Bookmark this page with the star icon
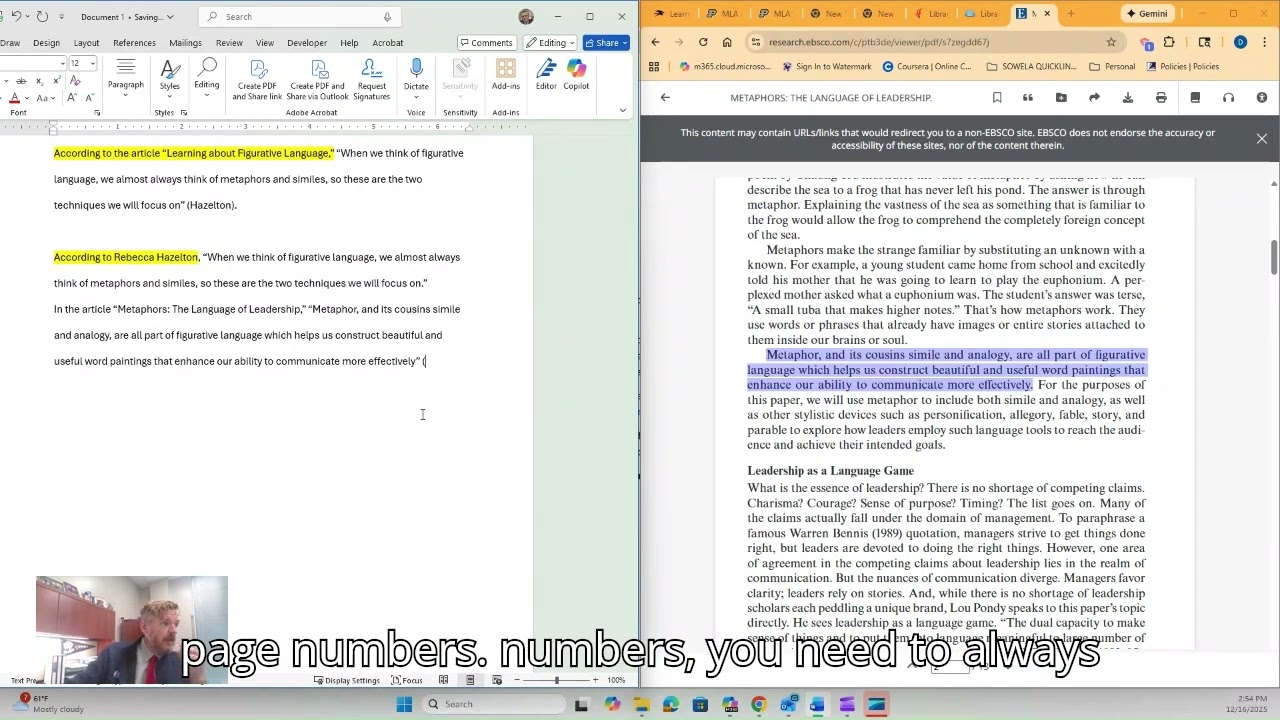The height and width of the screenshot is (720, 1280). [1111, 42]
